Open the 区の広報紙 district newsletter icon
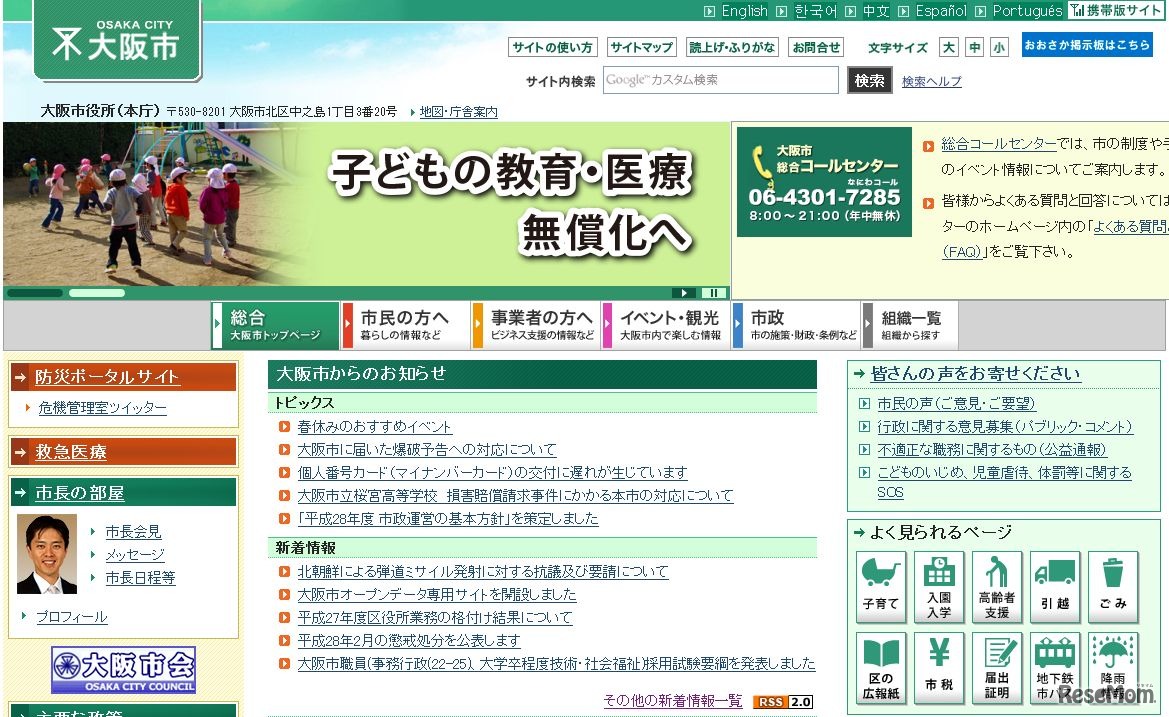 click(x=880, y=667)
